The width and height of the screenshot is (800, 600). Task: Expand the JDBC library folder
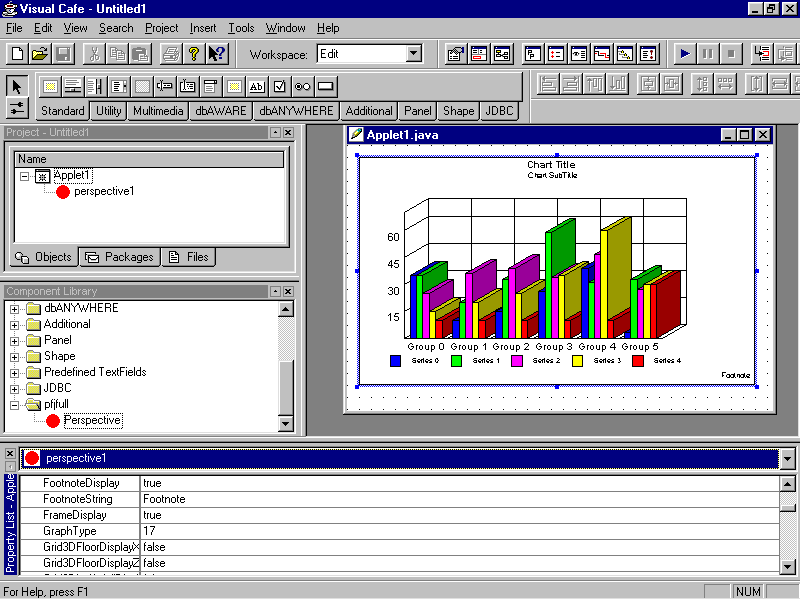(14, 389)
